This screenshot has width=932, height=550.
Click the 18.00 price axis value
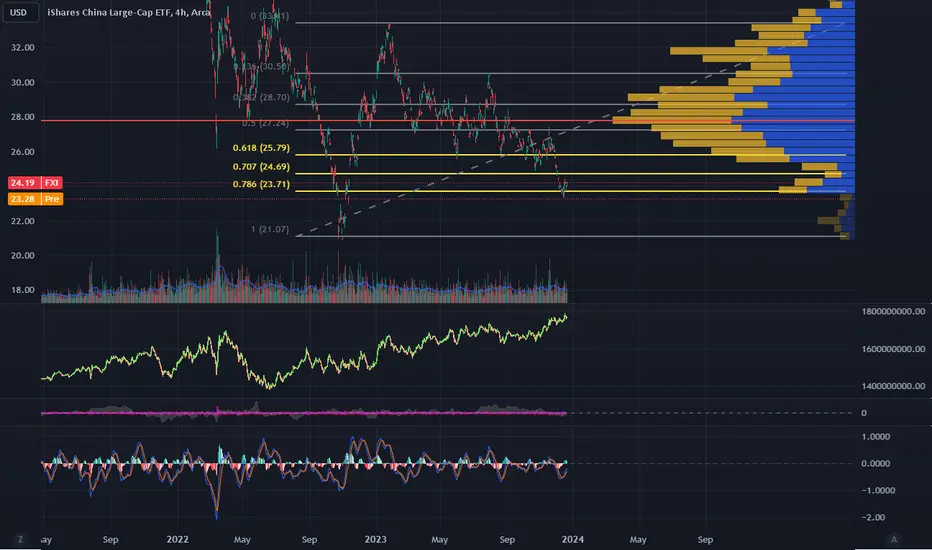point(23,290)
